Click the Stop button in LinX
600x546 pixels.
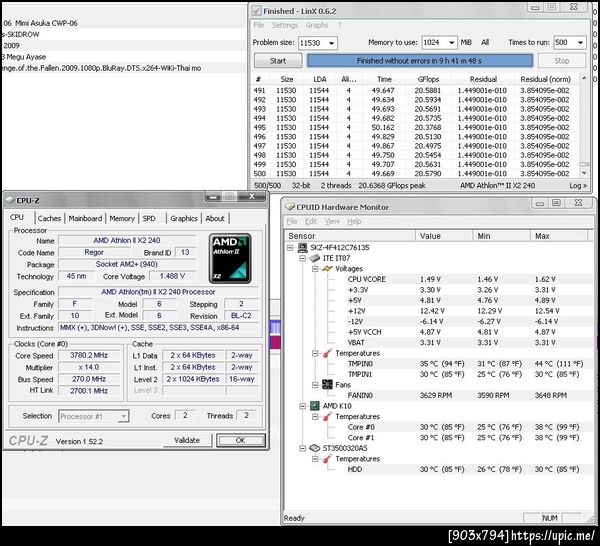561,60
